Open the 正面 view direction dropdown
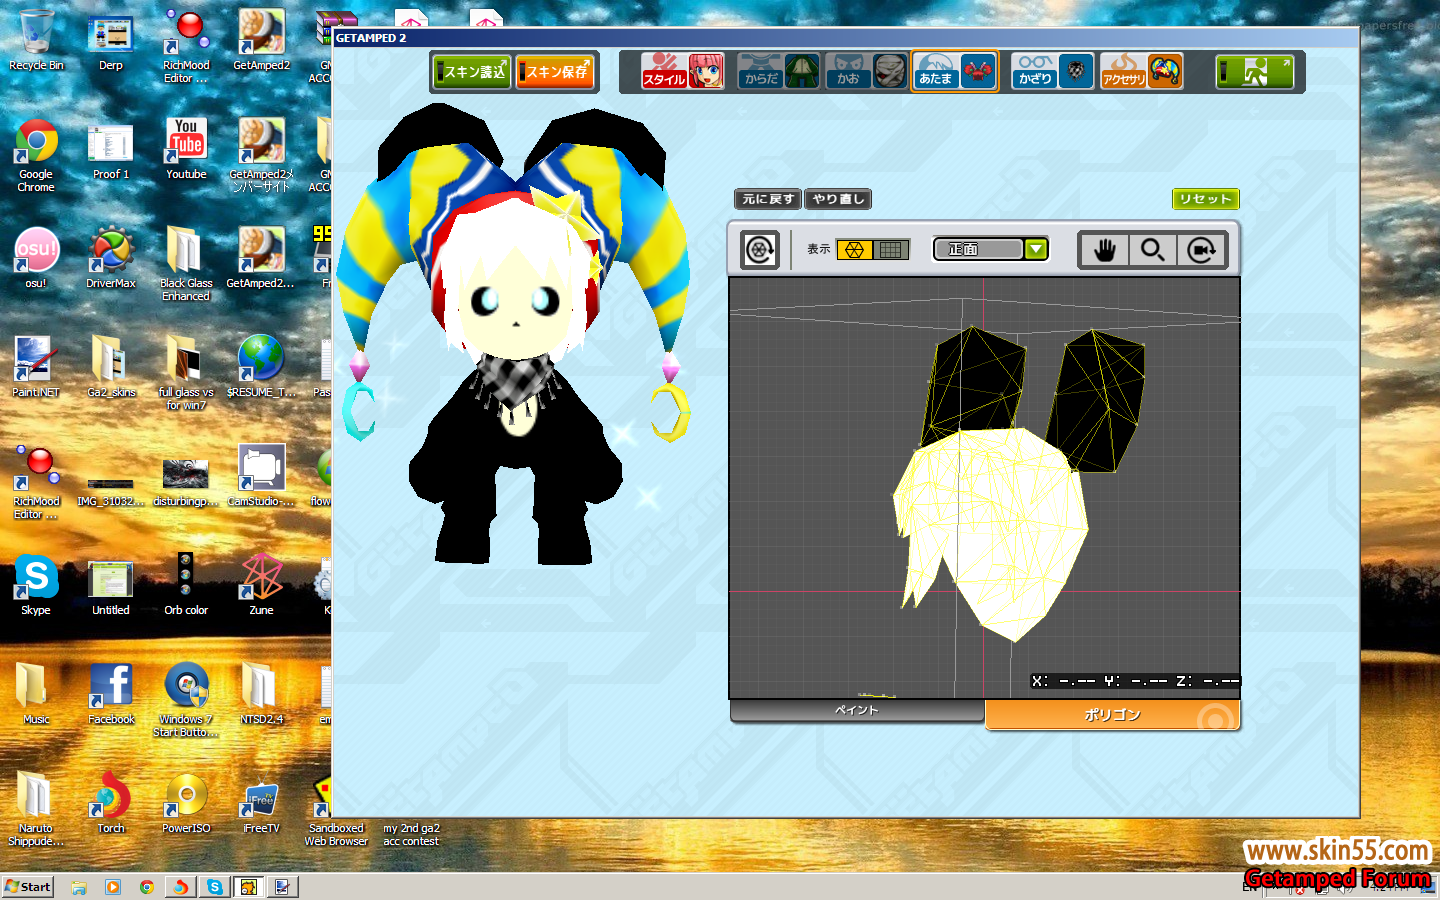 (x=990, y=249)
